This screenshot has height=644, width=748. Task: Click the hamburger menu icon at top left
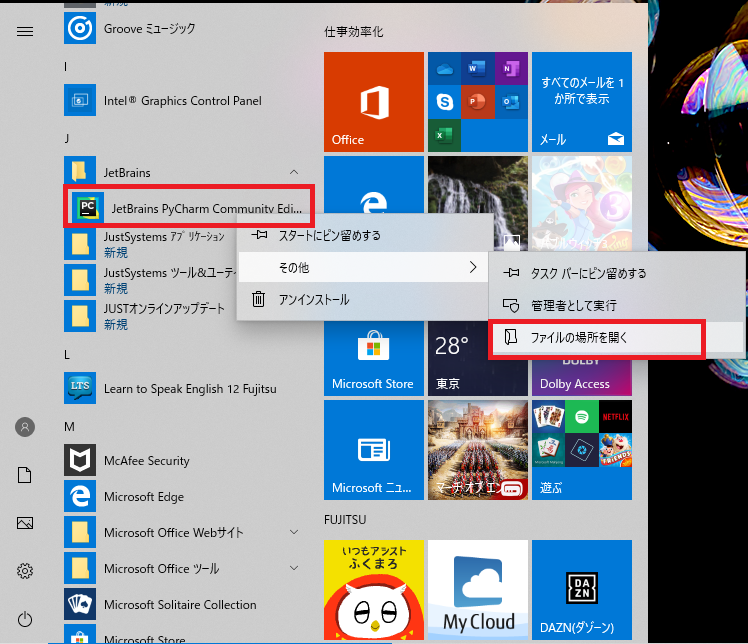[25, 31]
